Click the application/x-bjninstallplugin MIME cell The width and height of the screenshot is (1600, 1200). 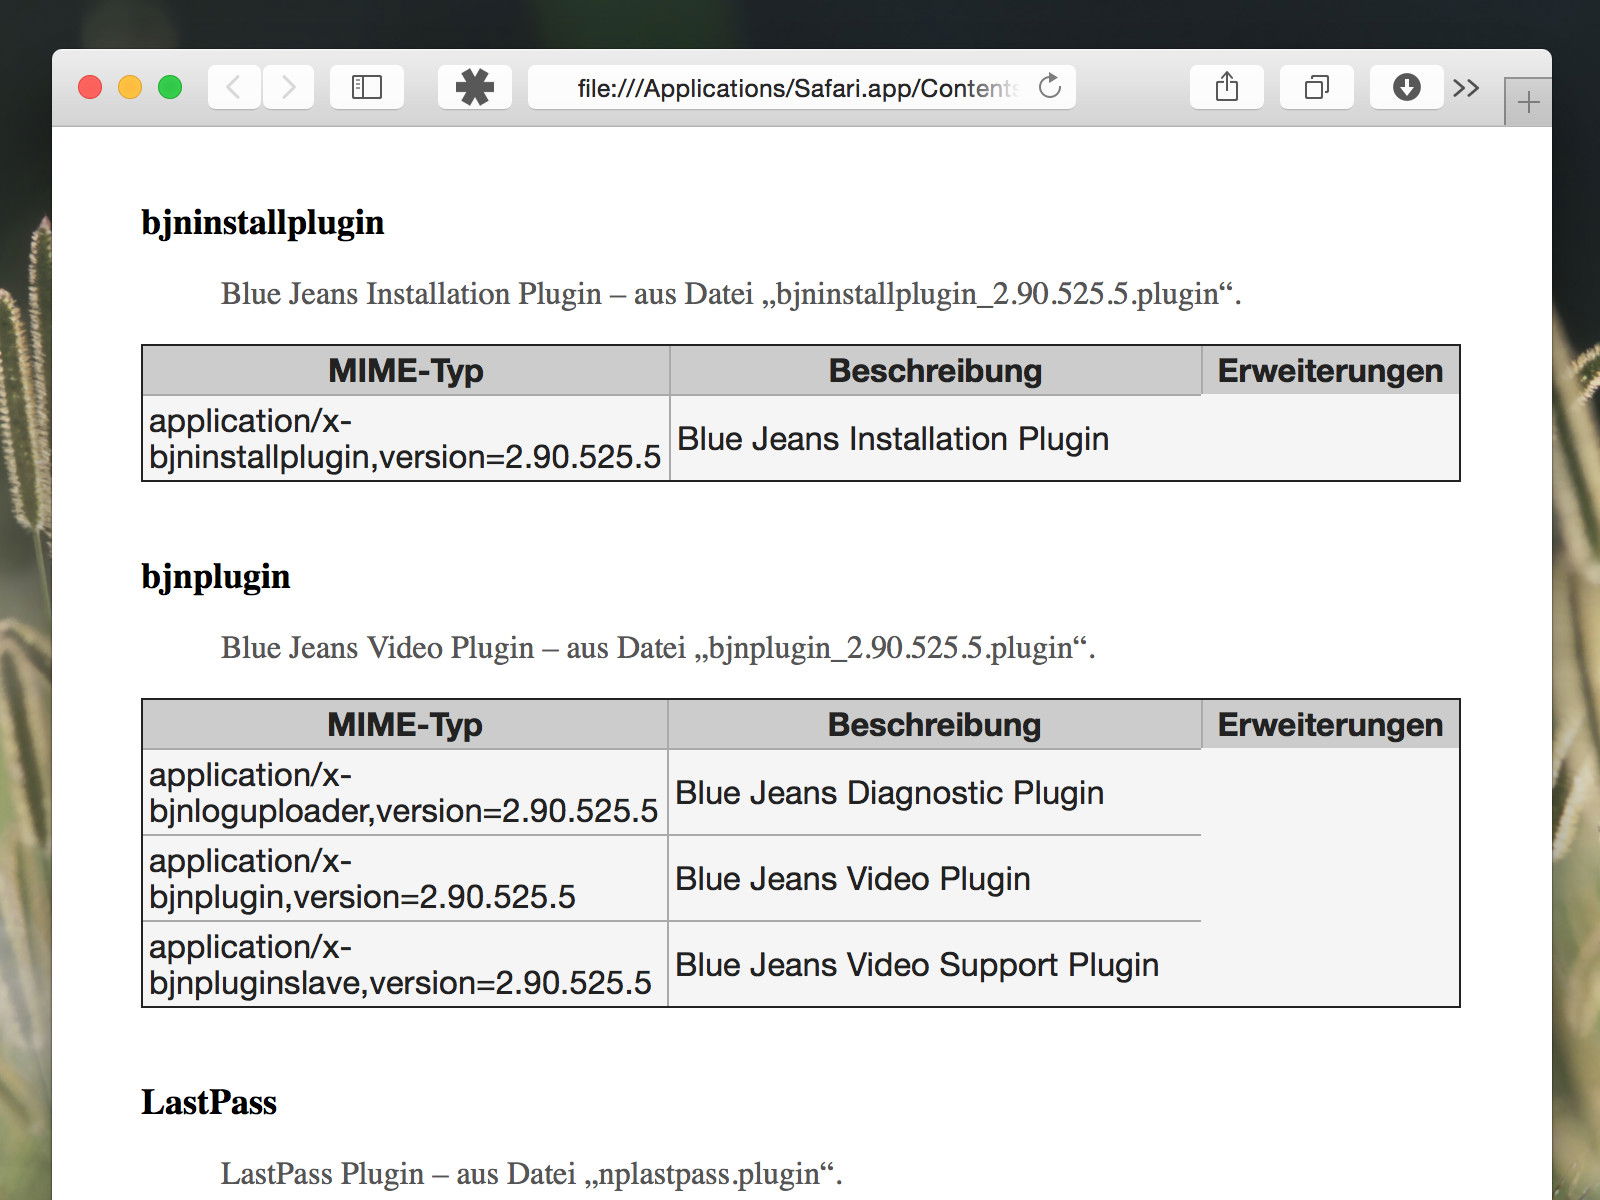point(406,439)
